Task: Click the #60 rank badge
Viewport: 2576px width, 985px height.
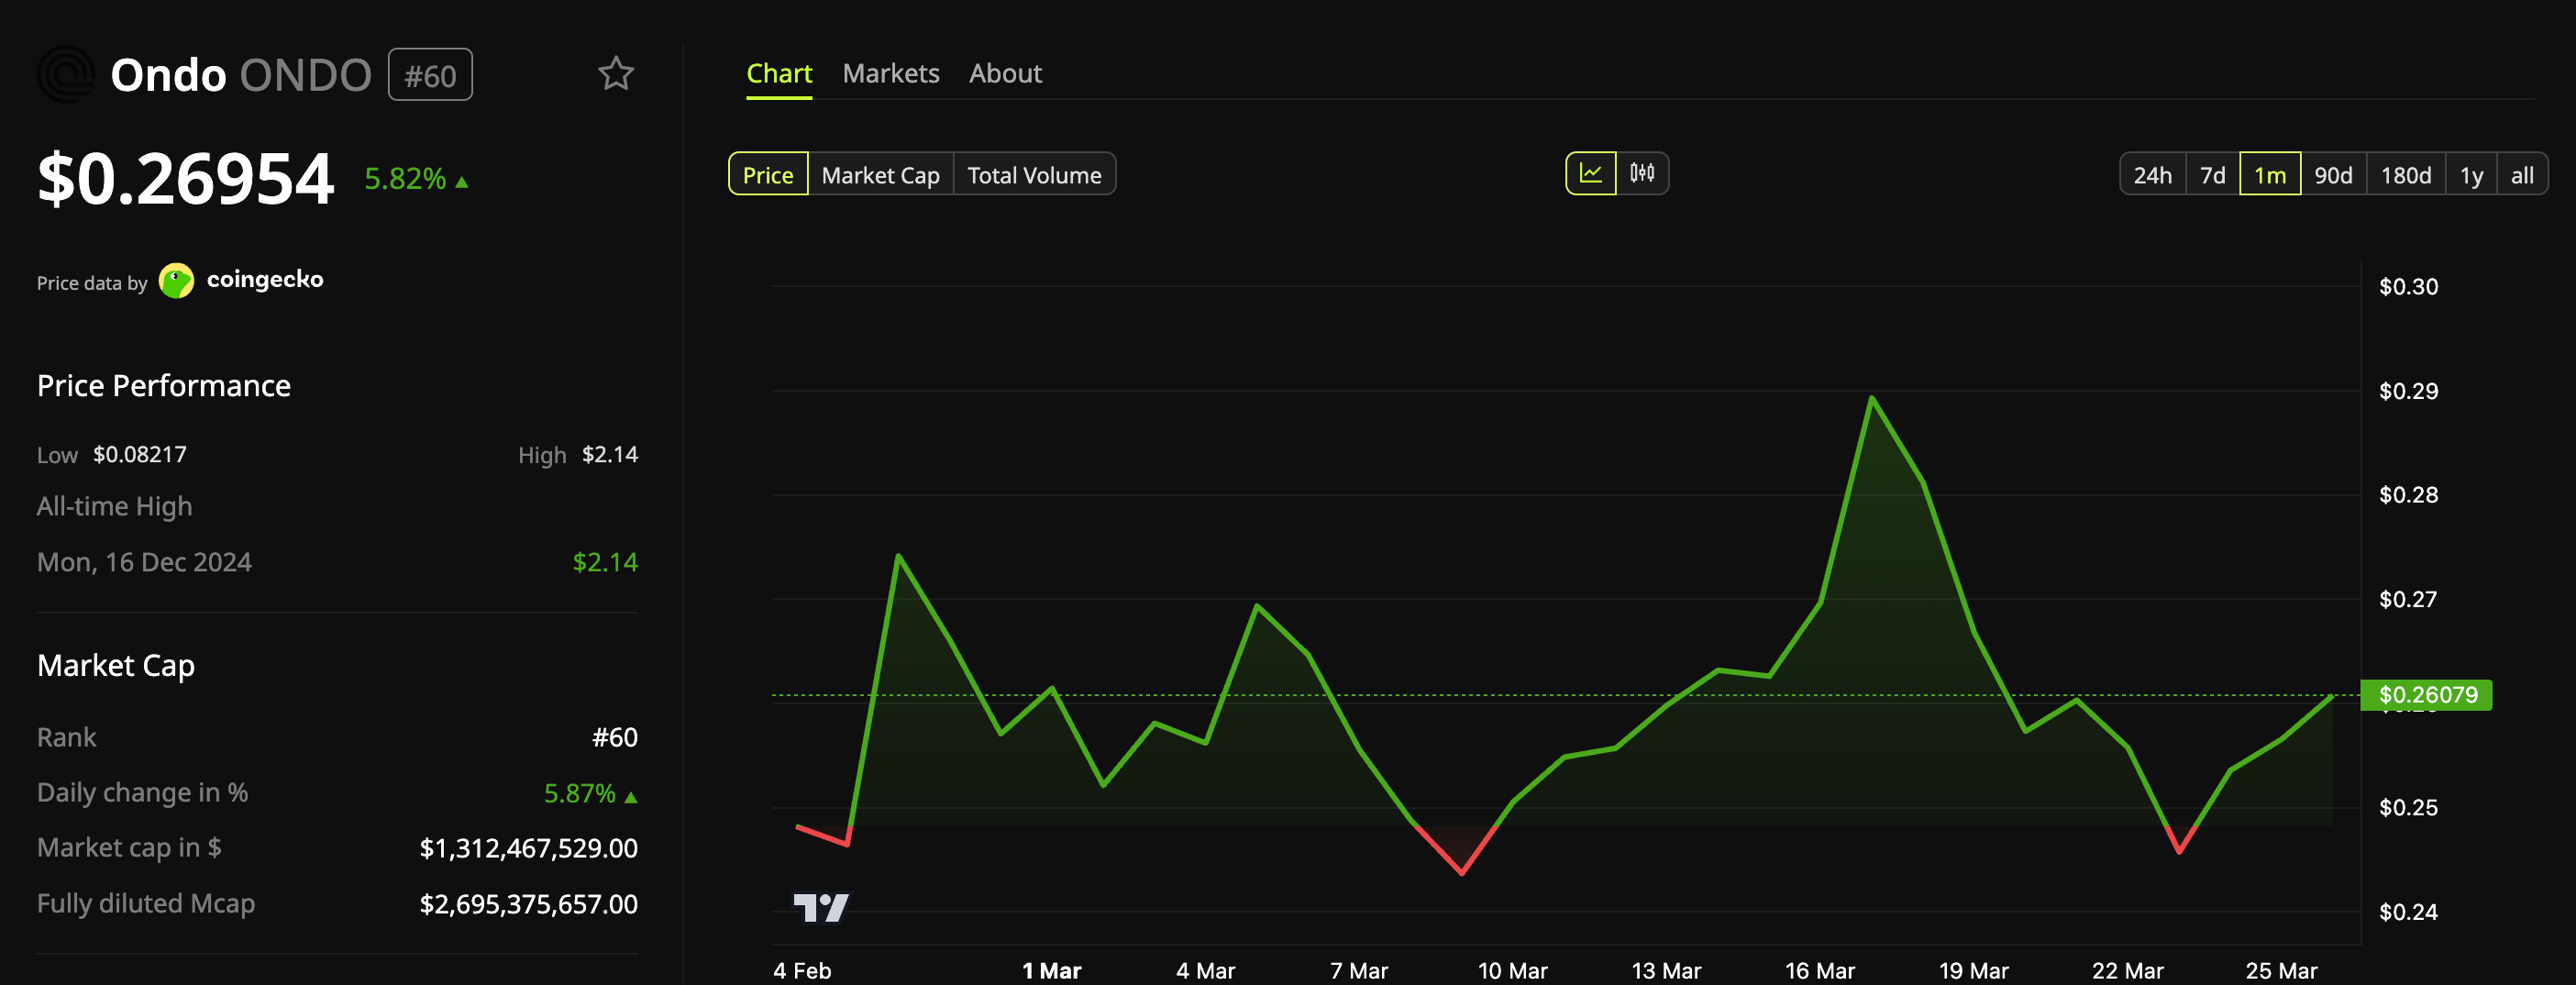Action: coord(430,75)
